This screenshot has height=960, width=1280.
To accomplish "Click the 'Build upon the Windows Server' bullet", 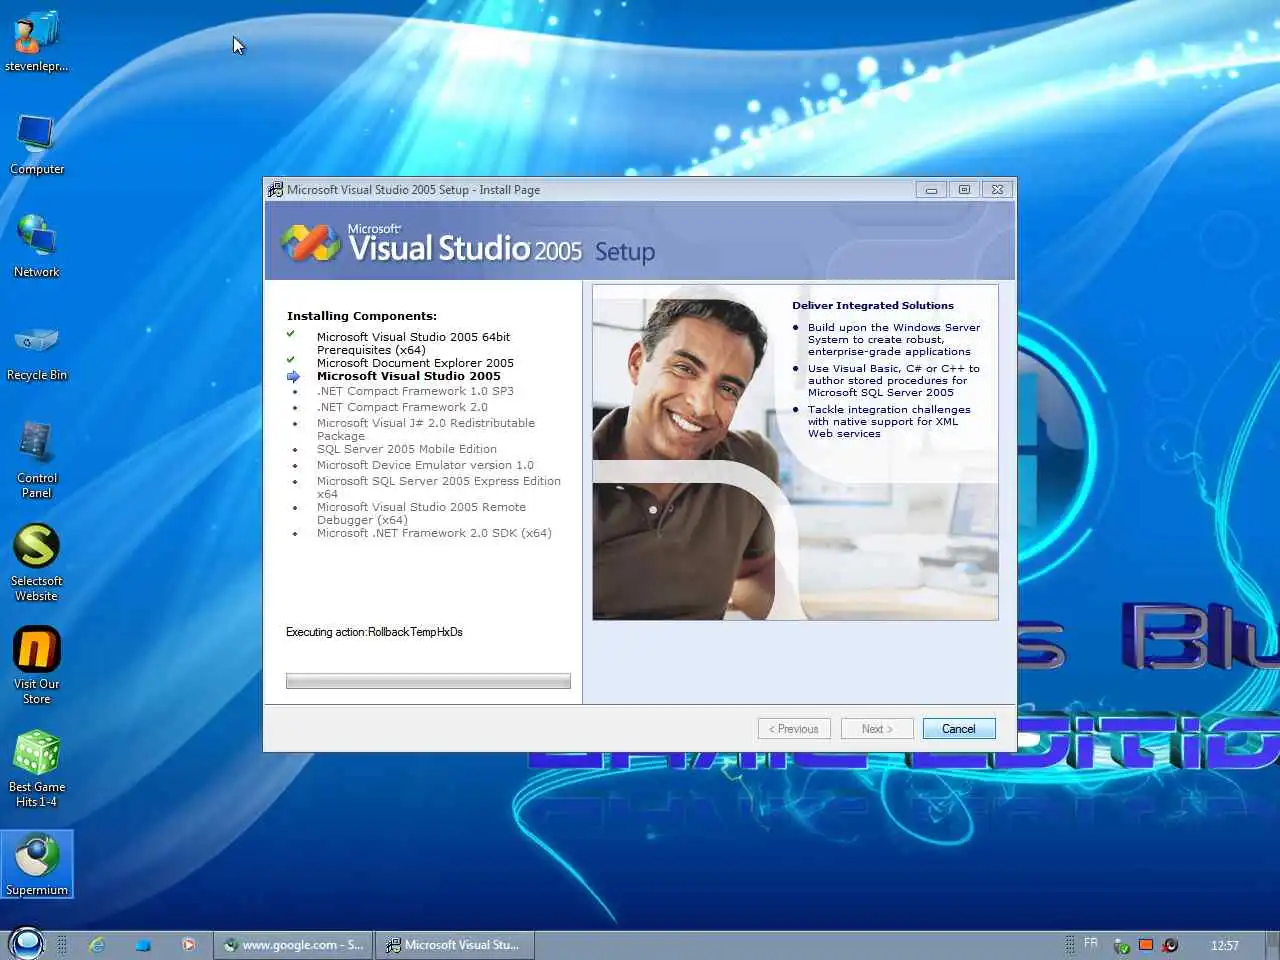I will tap(894, 339).
